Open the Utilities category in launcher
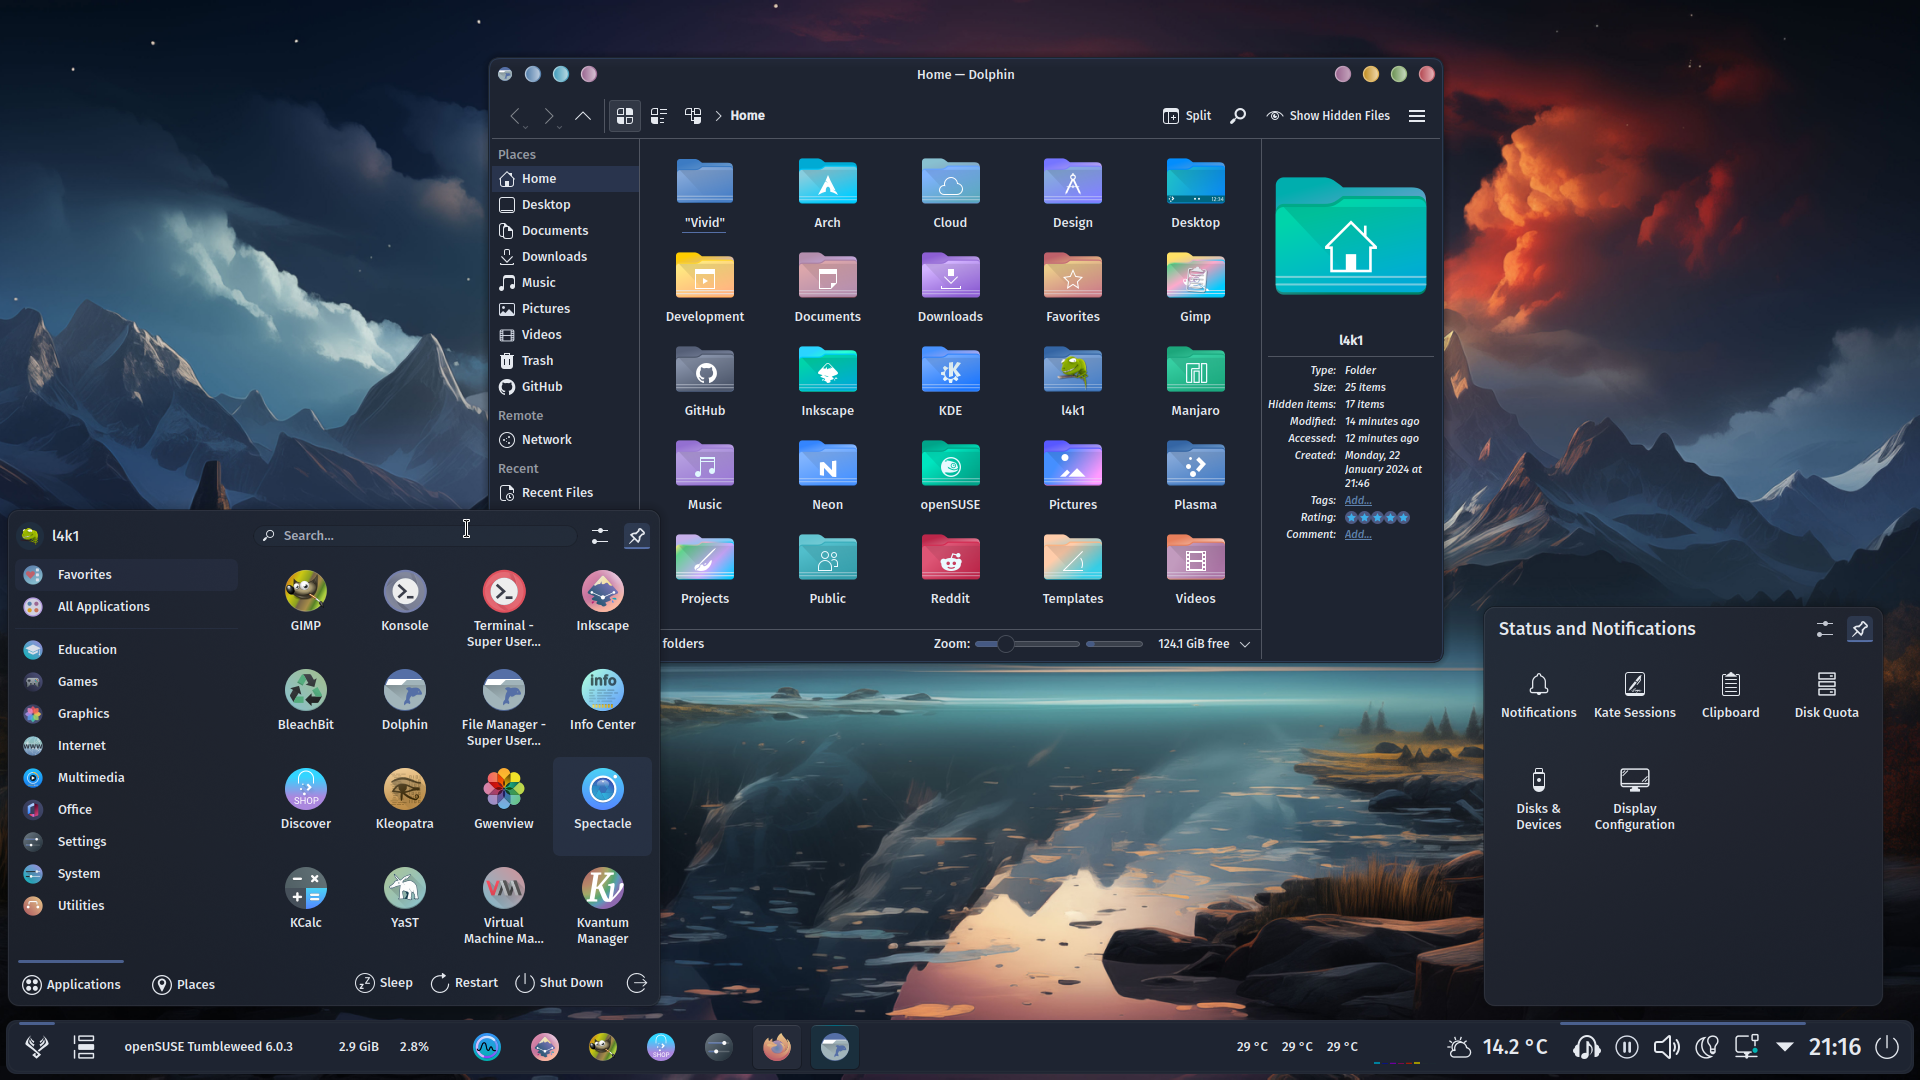This screenshot has width=1920, height=1080. pyautogui.click(x=128, y=906)
